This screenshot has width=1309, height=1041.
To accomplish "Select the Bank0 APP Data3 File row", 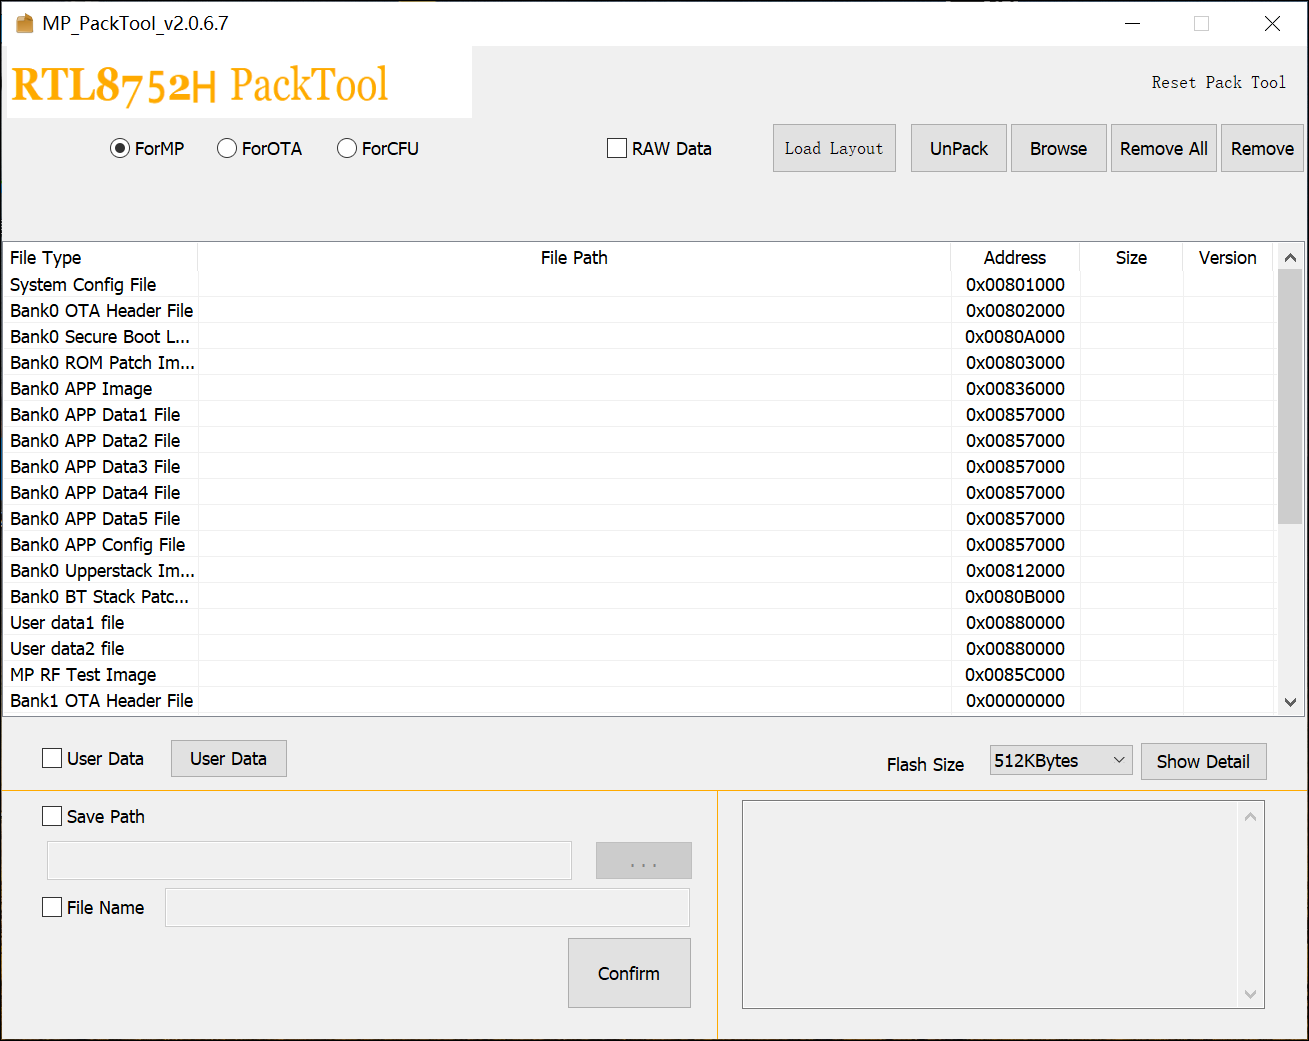I will click(x=640, y=467).
